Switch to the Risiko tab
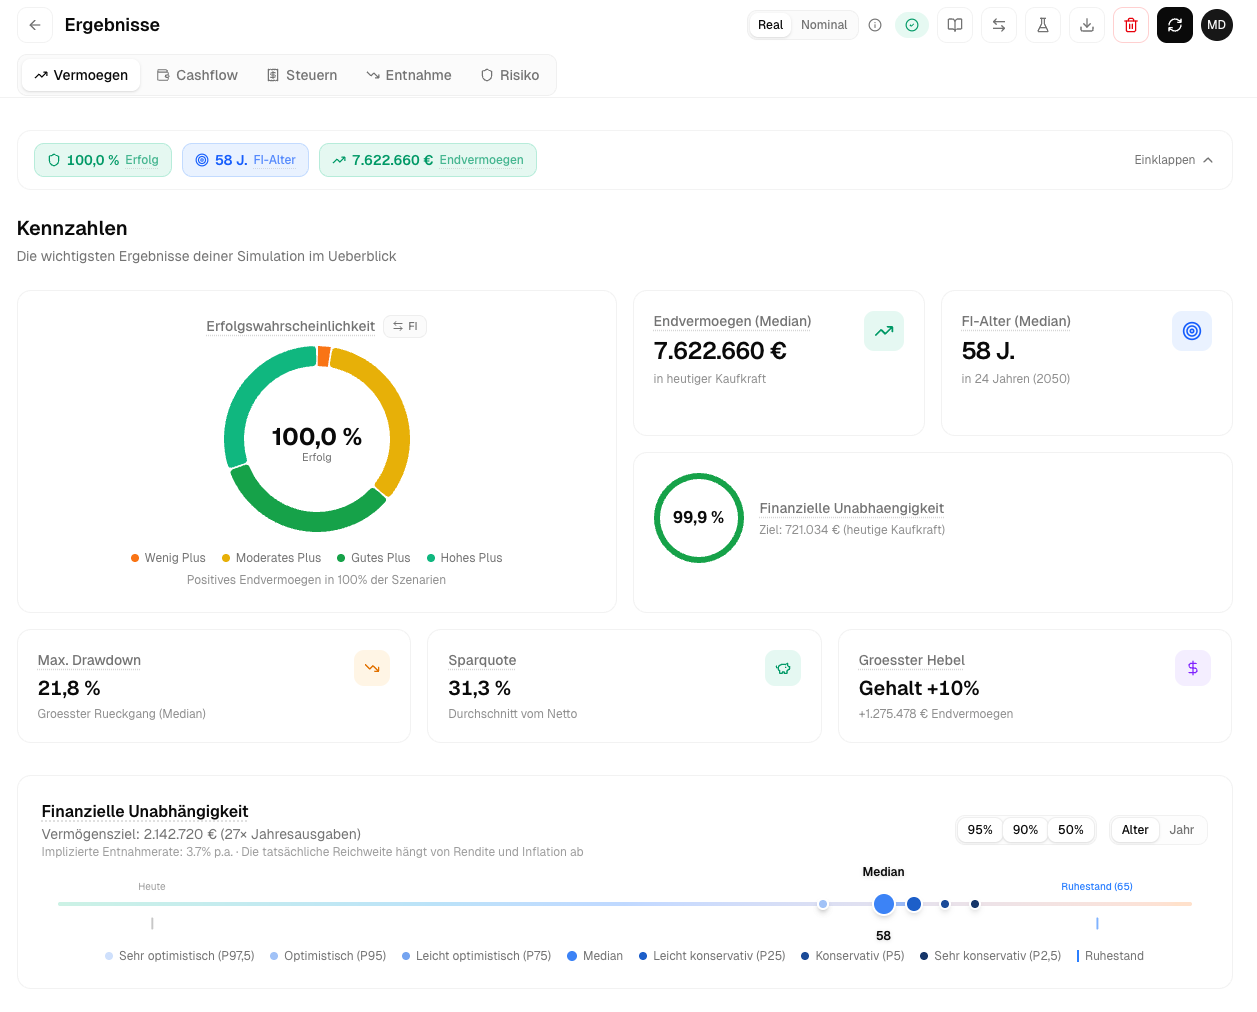1257x1012 pixels. 510,75
